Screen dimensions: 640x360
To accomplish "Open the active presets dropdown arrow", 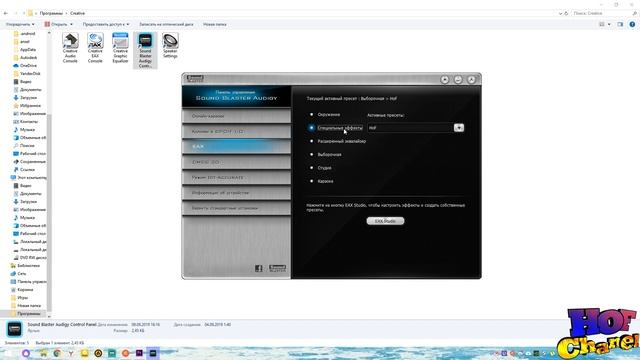I will pyautogui.click(x=459, y=128).
